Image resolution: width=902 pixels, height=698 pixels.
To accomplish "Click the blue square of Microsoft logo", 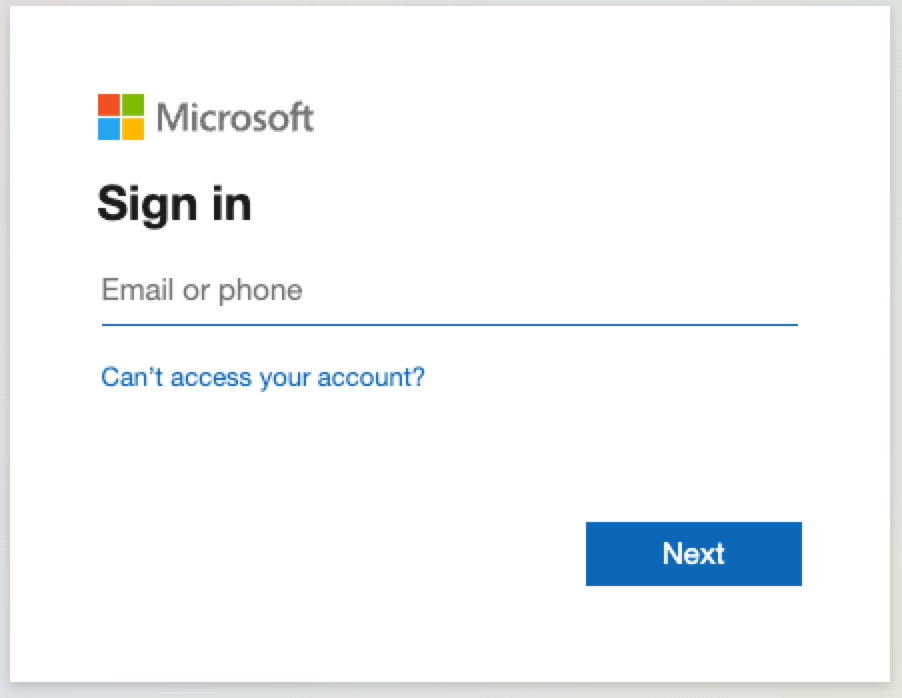I will pos(109,129).
